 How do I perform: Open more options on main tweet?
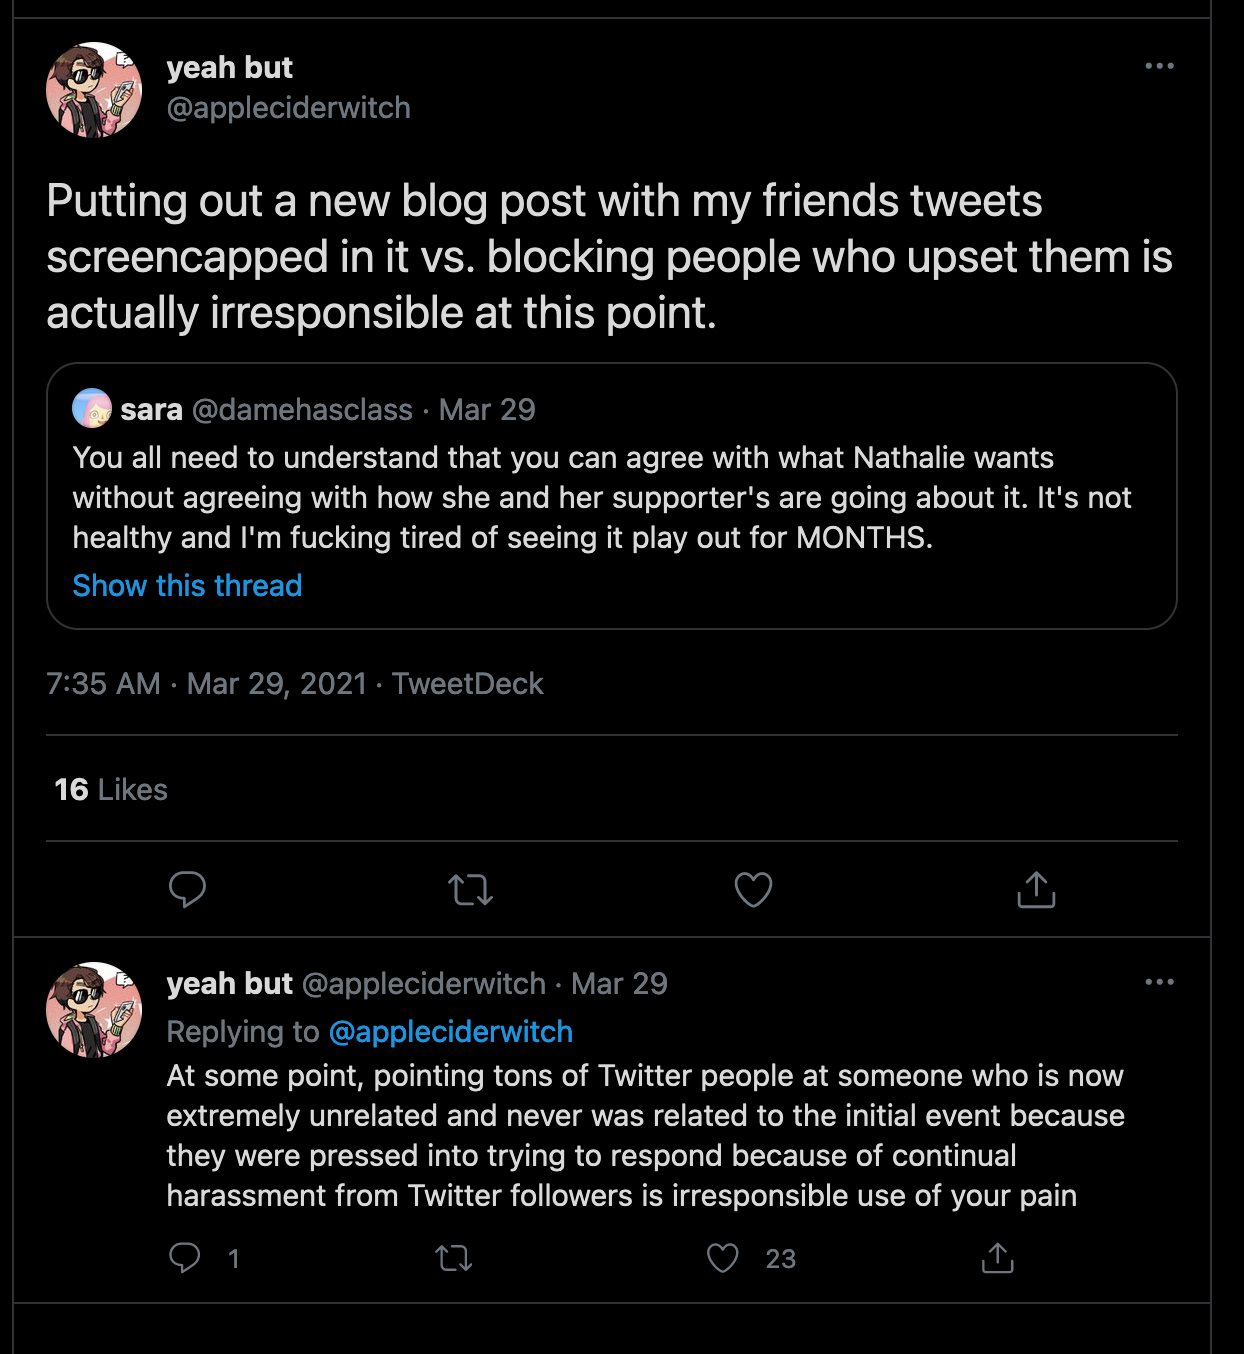pyautogui.click(x=1159, y=66)
